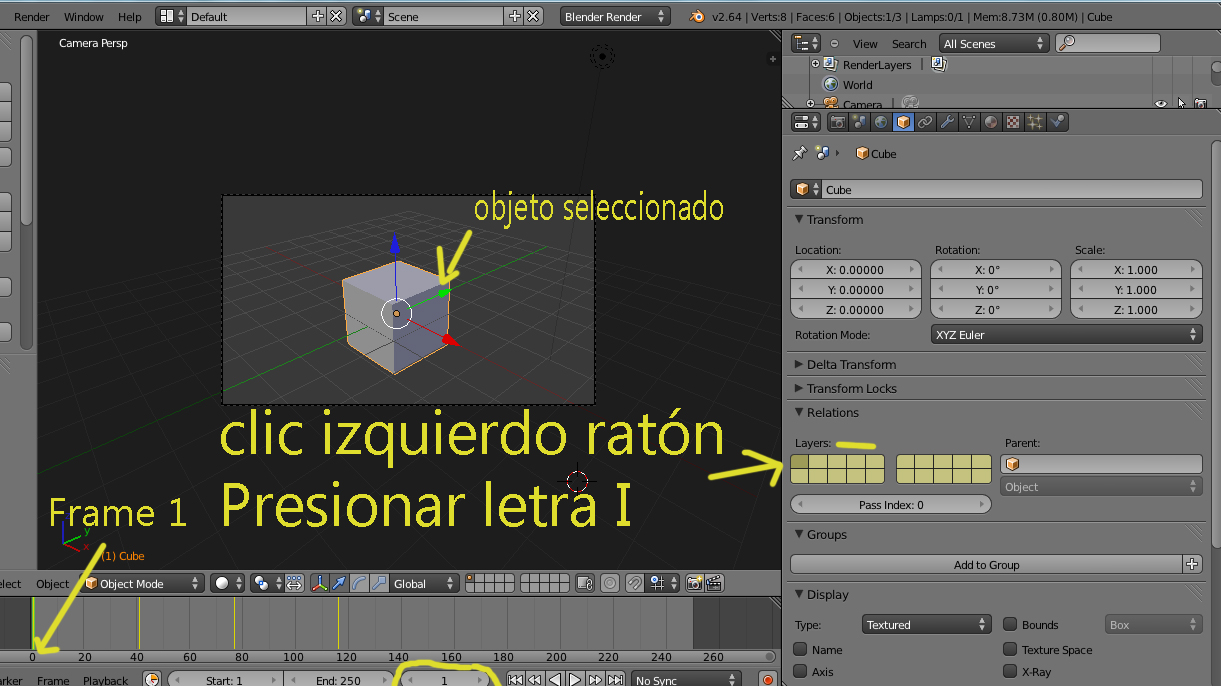Open the Global transform orientation dropdown
Viewport: 1221px width, 686px height.
point(425,583)
